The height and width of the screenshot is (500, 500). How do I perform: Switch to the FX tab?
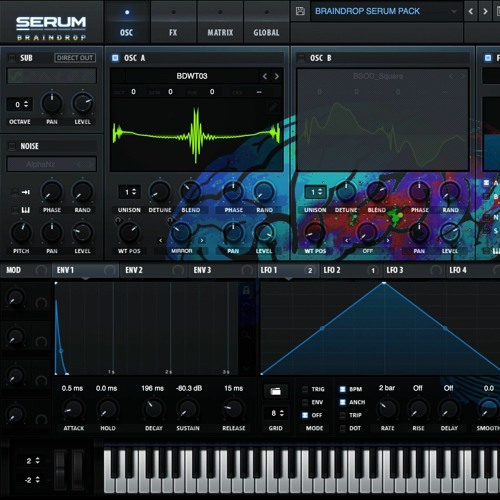pos(173,22)
